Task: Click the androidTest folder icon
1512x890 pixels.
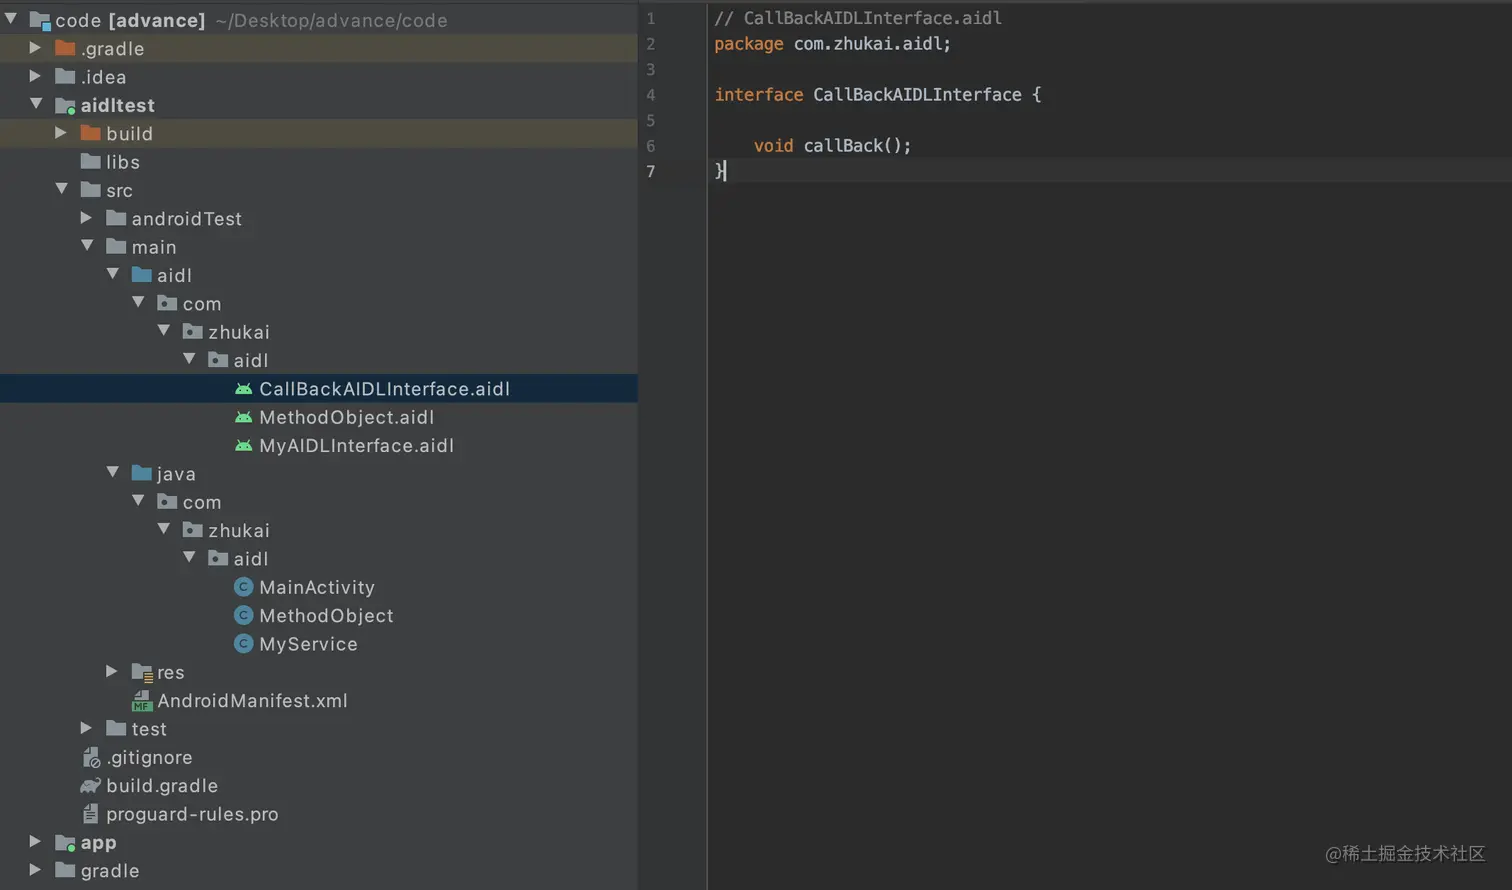Action: pos(116,218)
